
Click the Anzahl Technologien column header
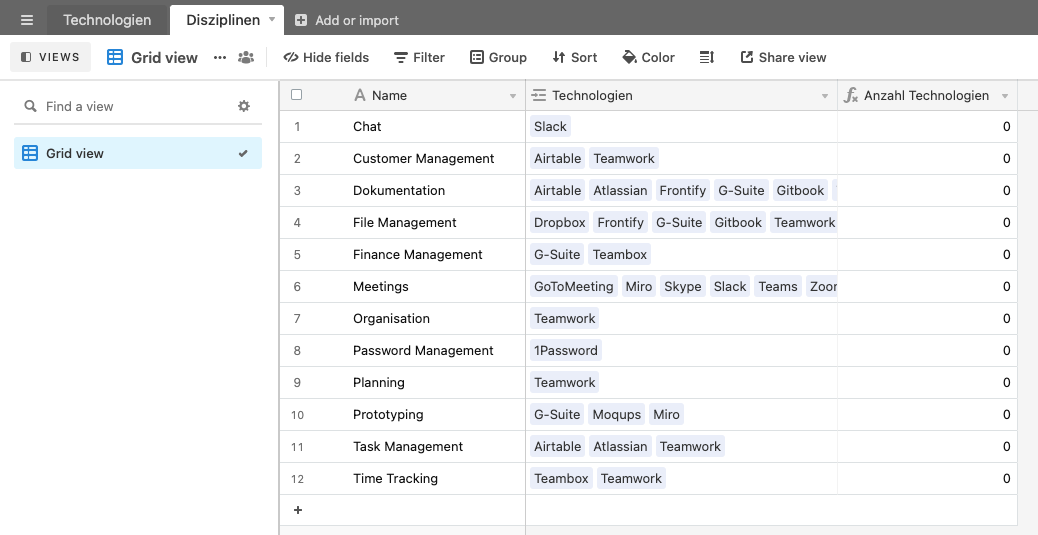pyautogui.click(x=927, y=95)
